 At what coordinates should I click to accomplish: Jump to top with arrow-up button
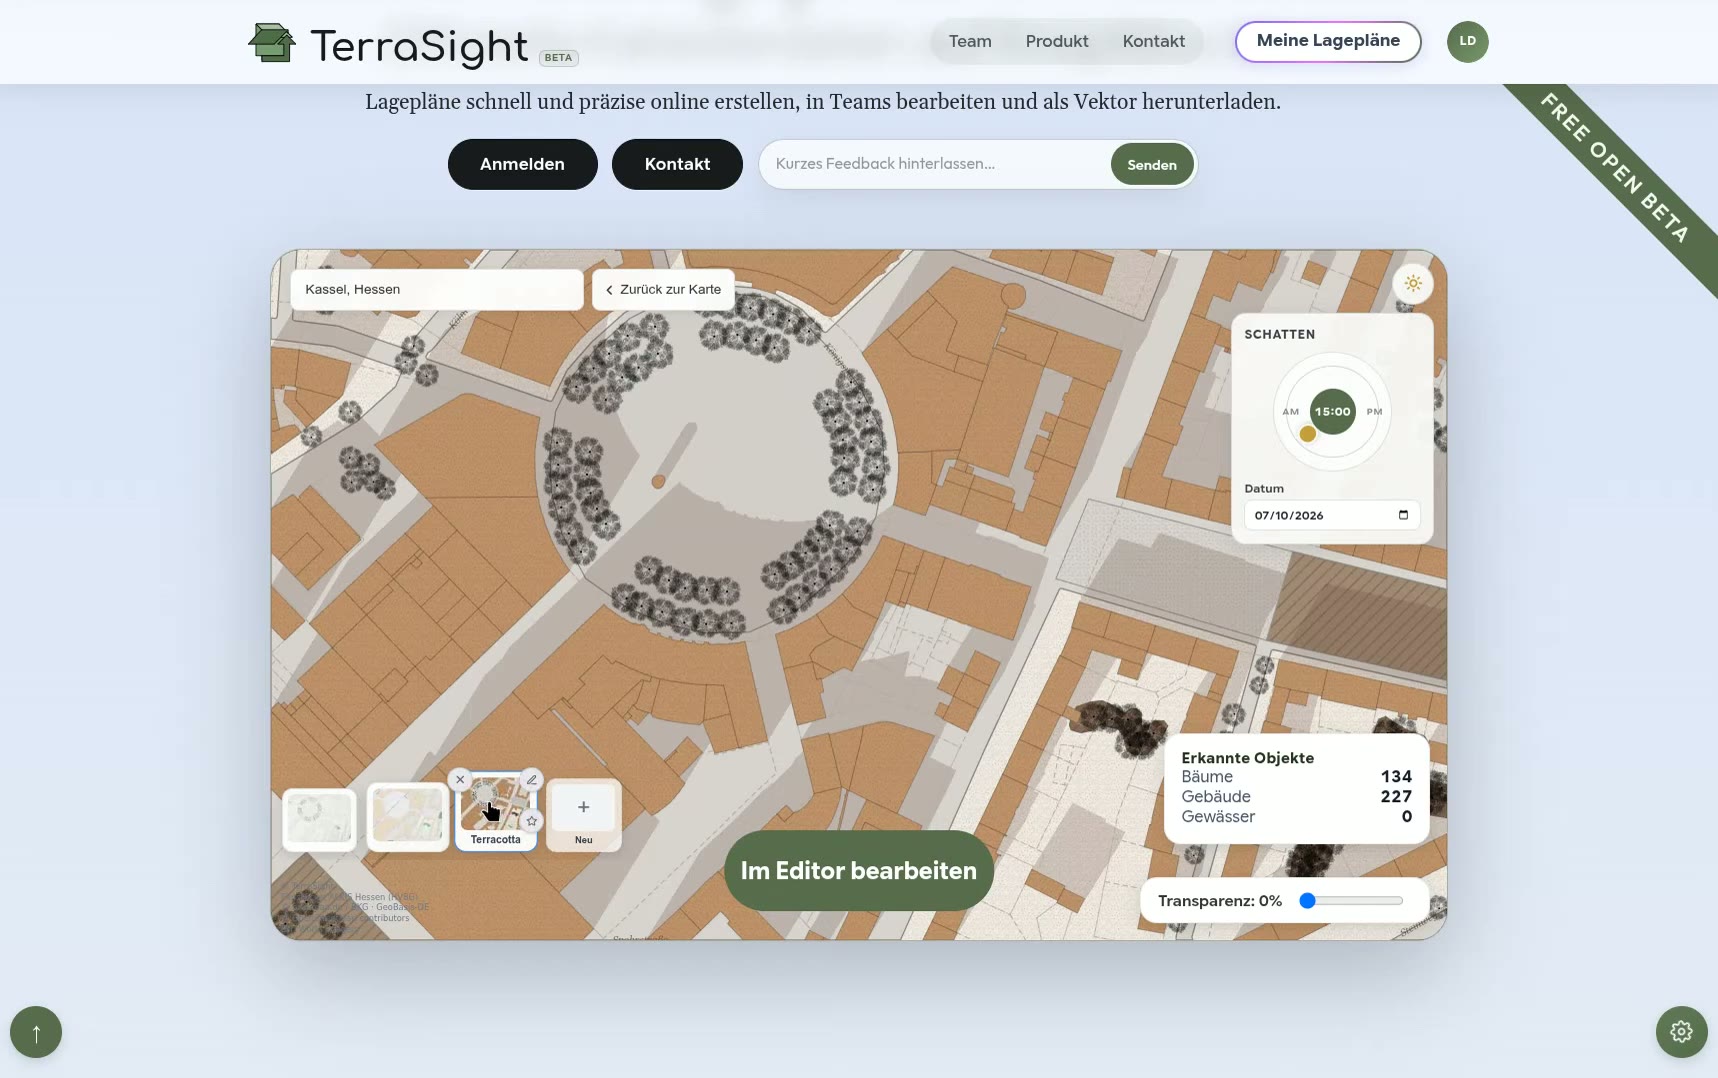[x=36, y=1032]
